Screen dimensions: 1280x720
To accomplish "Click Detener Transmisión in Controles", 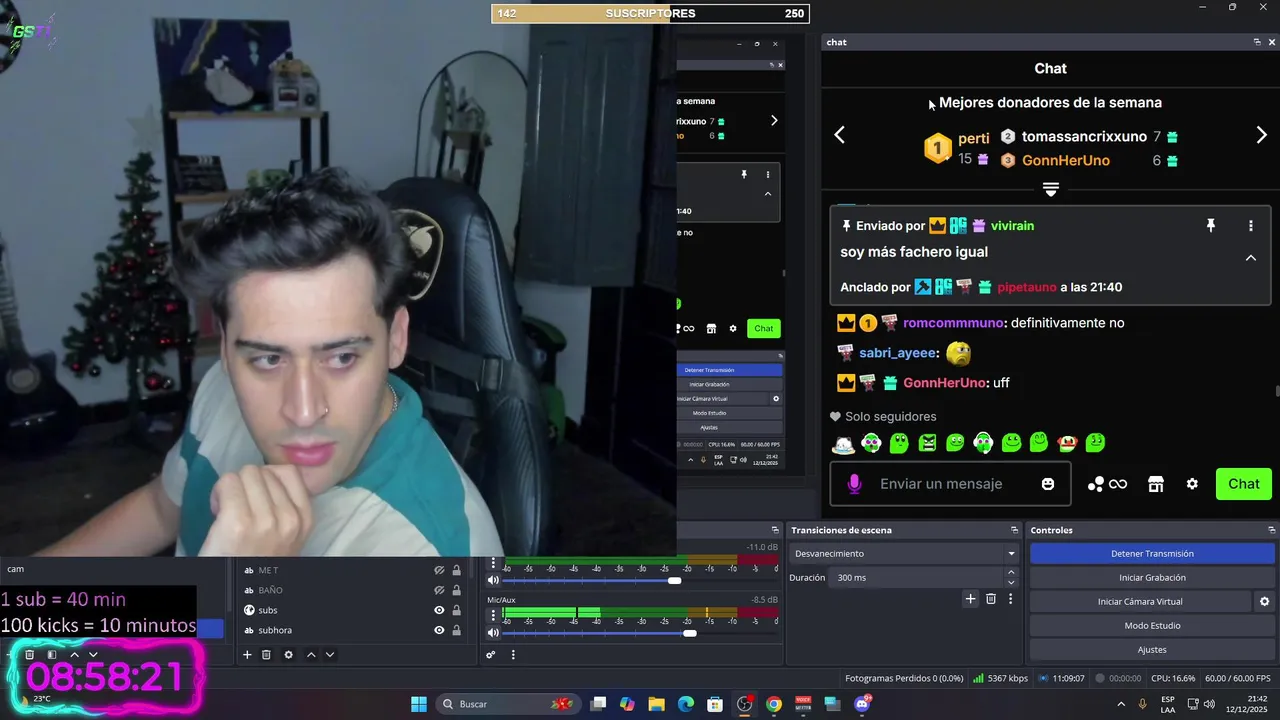I will click(x=1152, y=553).
